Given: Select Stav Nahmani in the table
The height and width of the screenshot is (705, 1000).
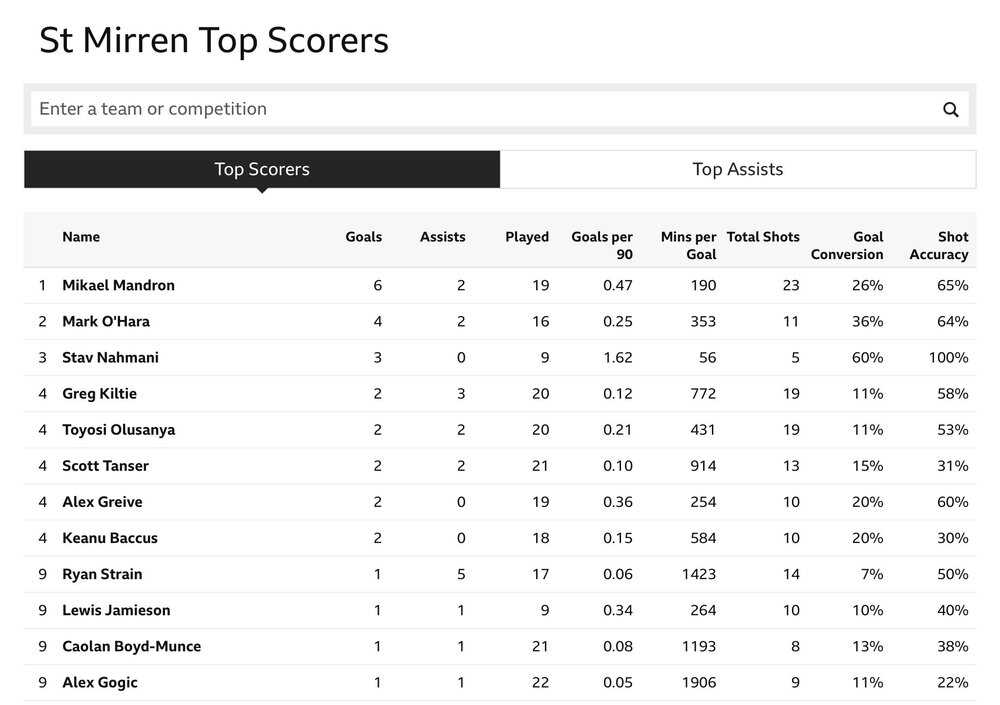Looking at the screenshot, I should [110, 357].
